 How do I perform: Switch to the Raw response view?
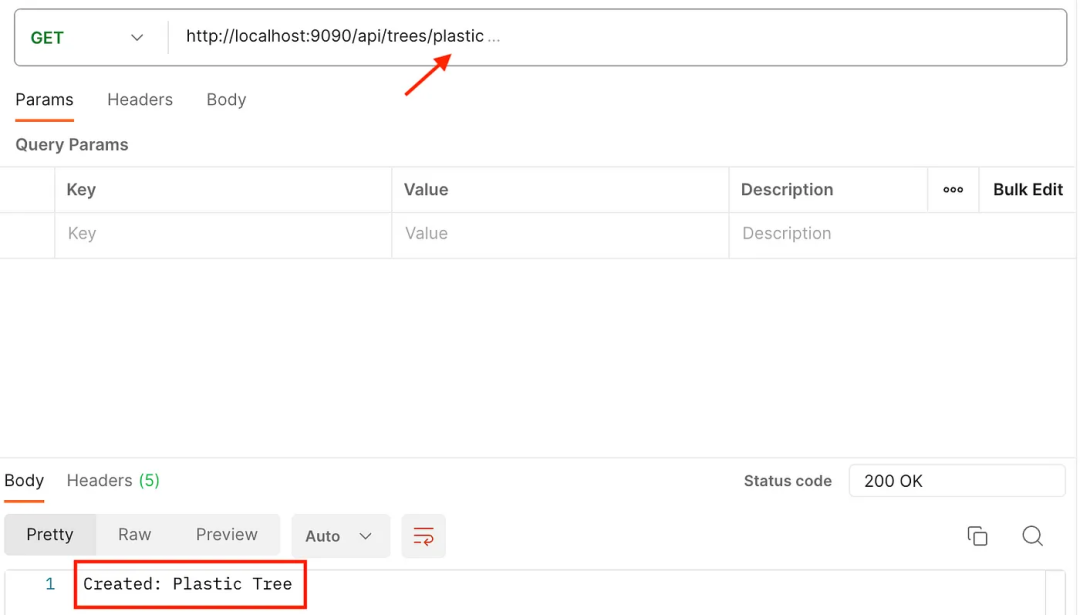[x=134, y=535]
